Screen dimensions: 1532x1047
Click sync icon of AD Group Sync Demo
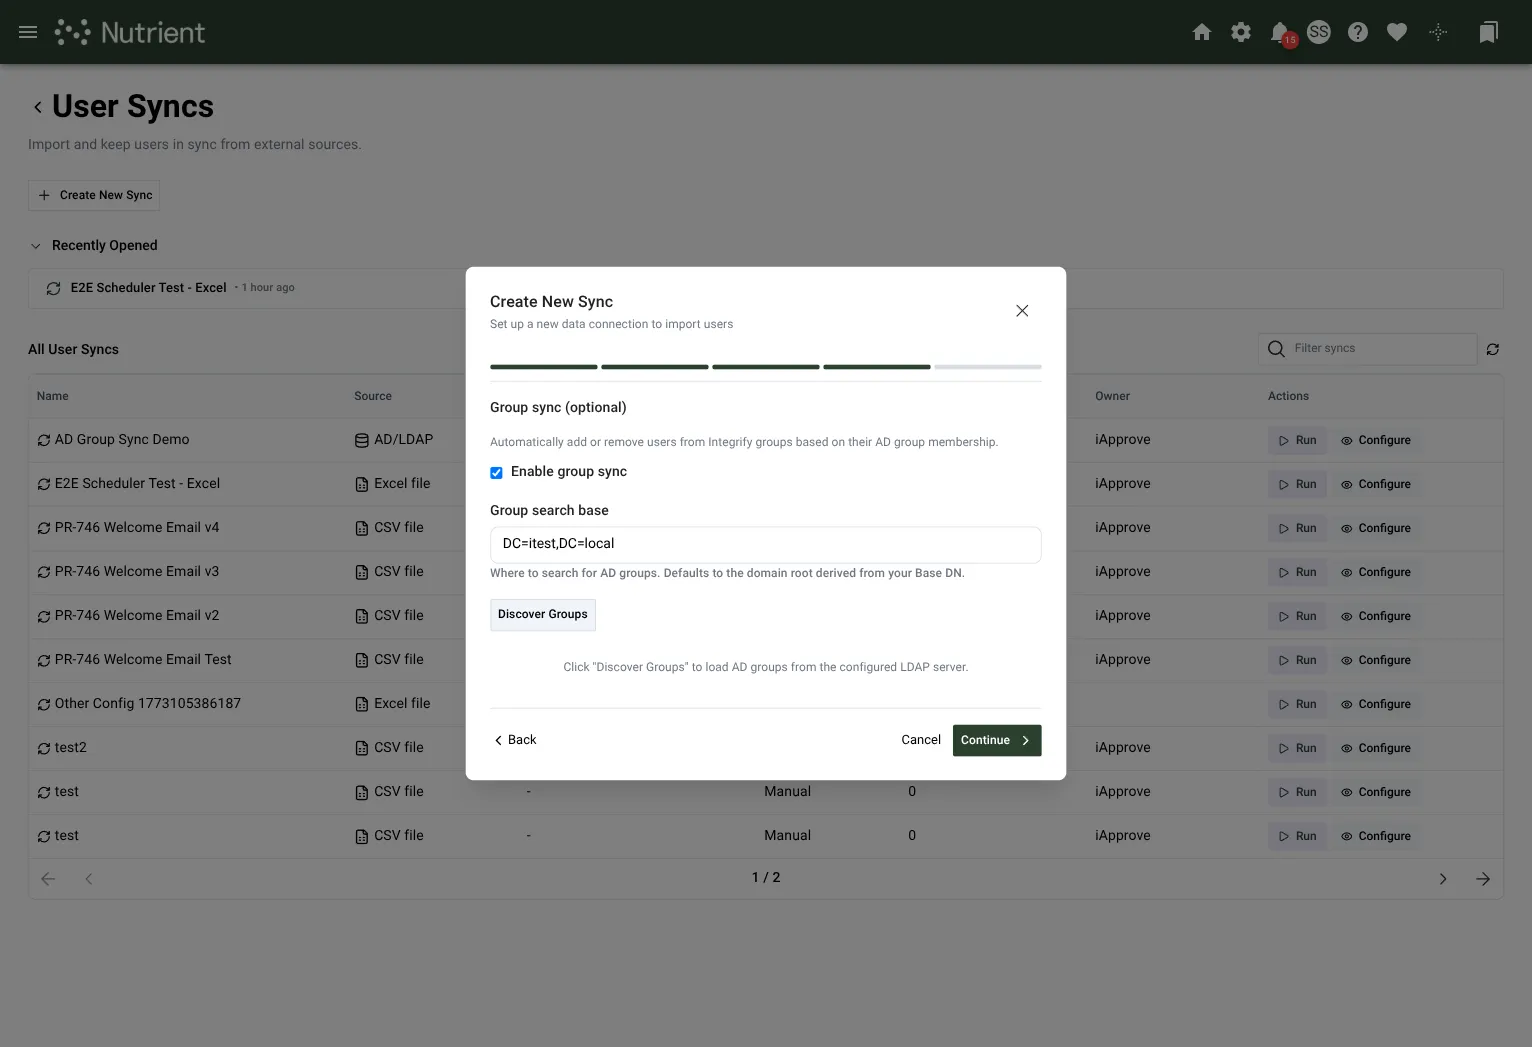click(44, 440)
